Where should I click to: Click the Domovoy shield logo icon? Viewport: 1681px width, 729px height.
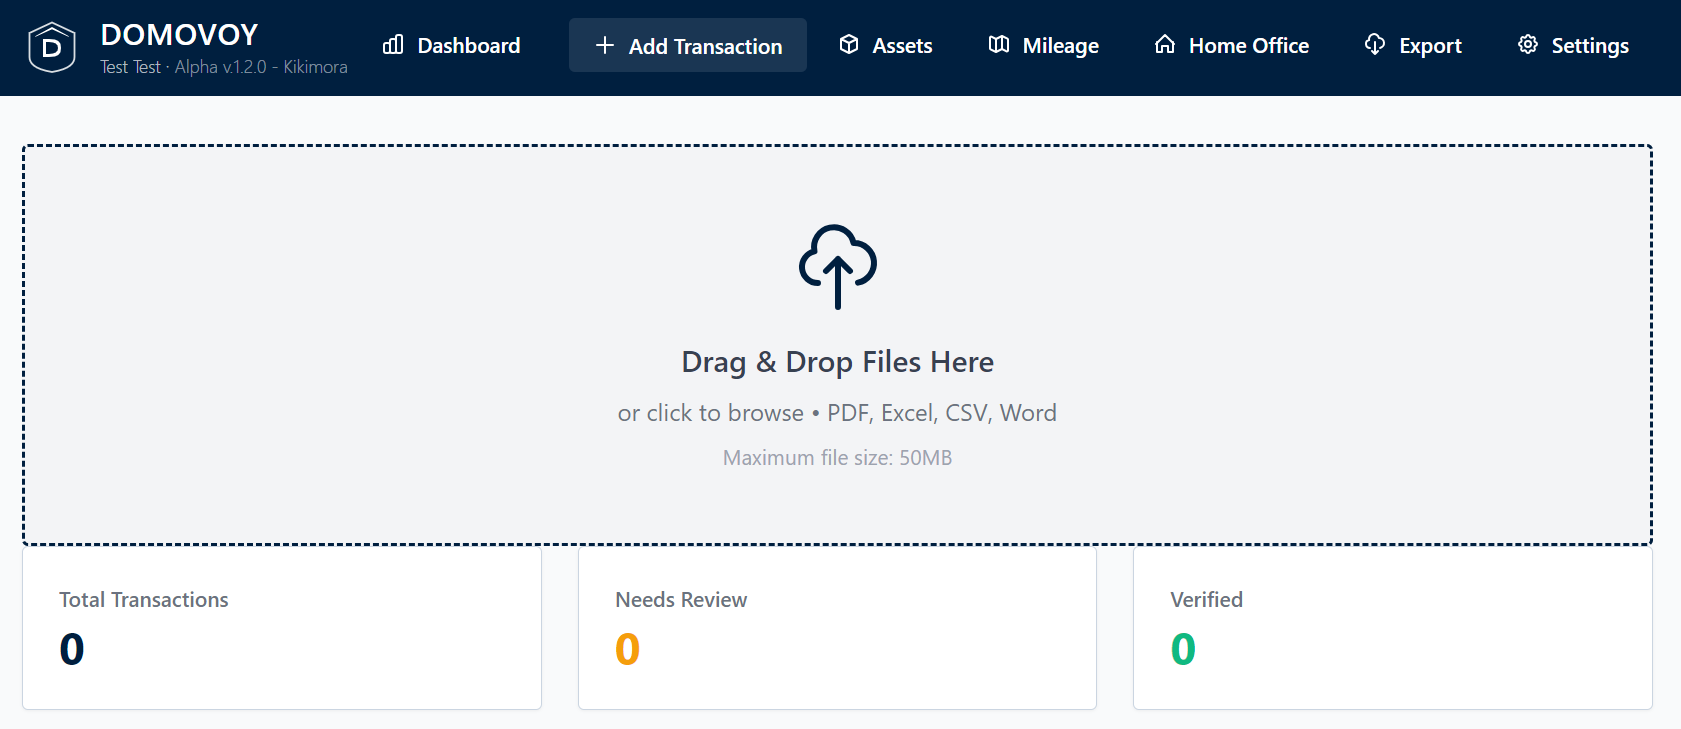pos(52,47)
